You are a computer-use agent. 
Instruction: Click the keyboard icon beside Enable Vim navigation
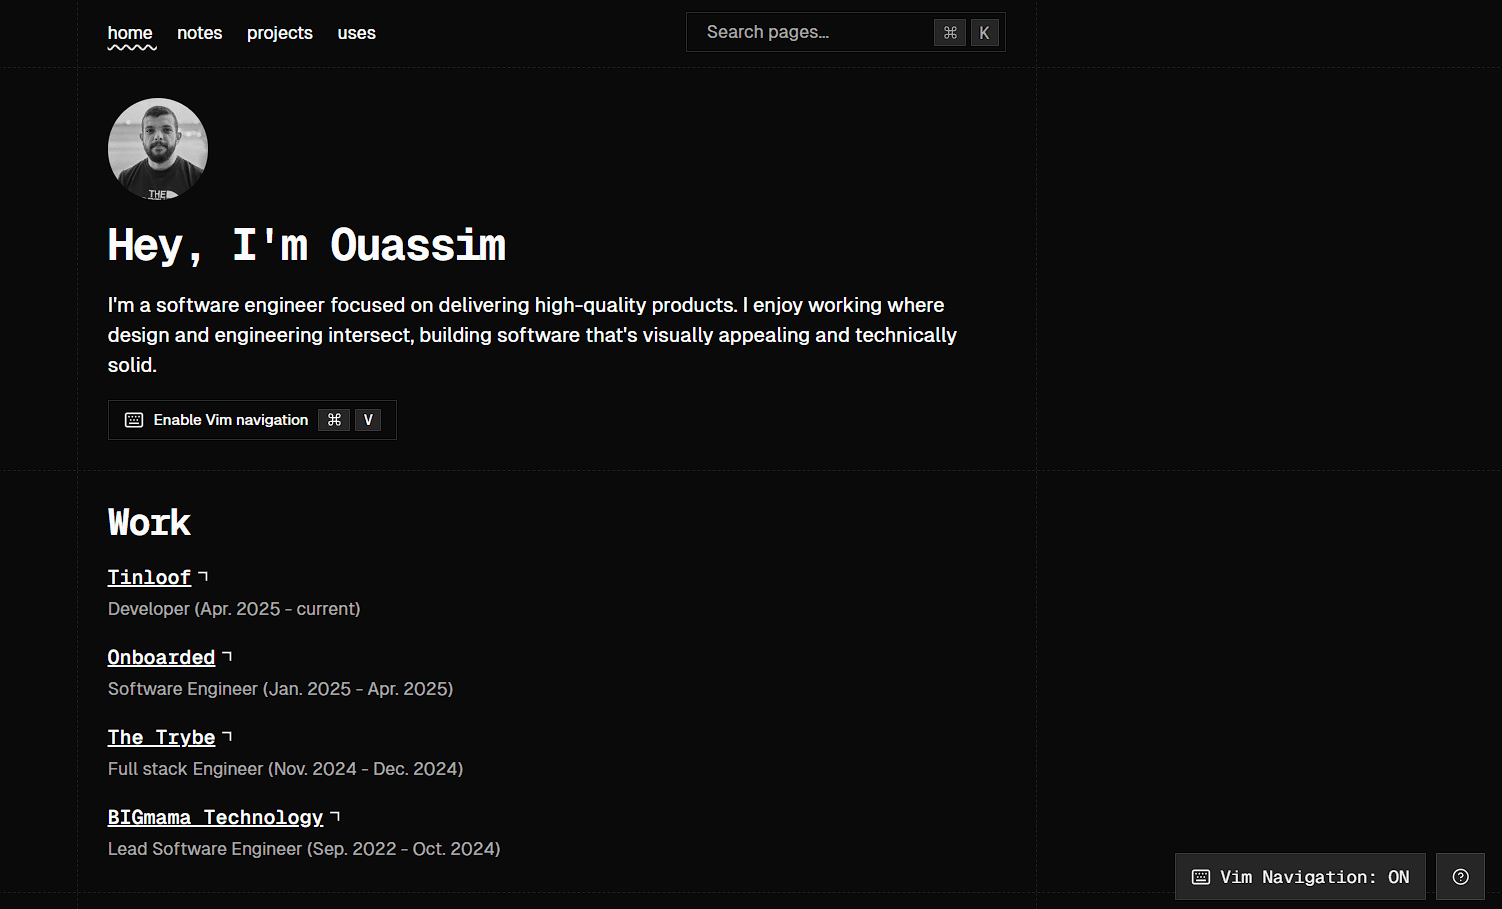134,420
